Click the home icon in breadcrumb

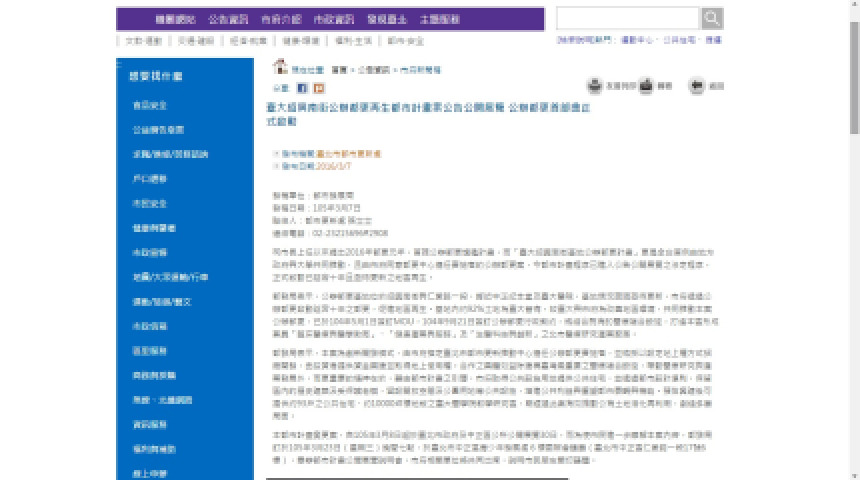tap(280, 68)
